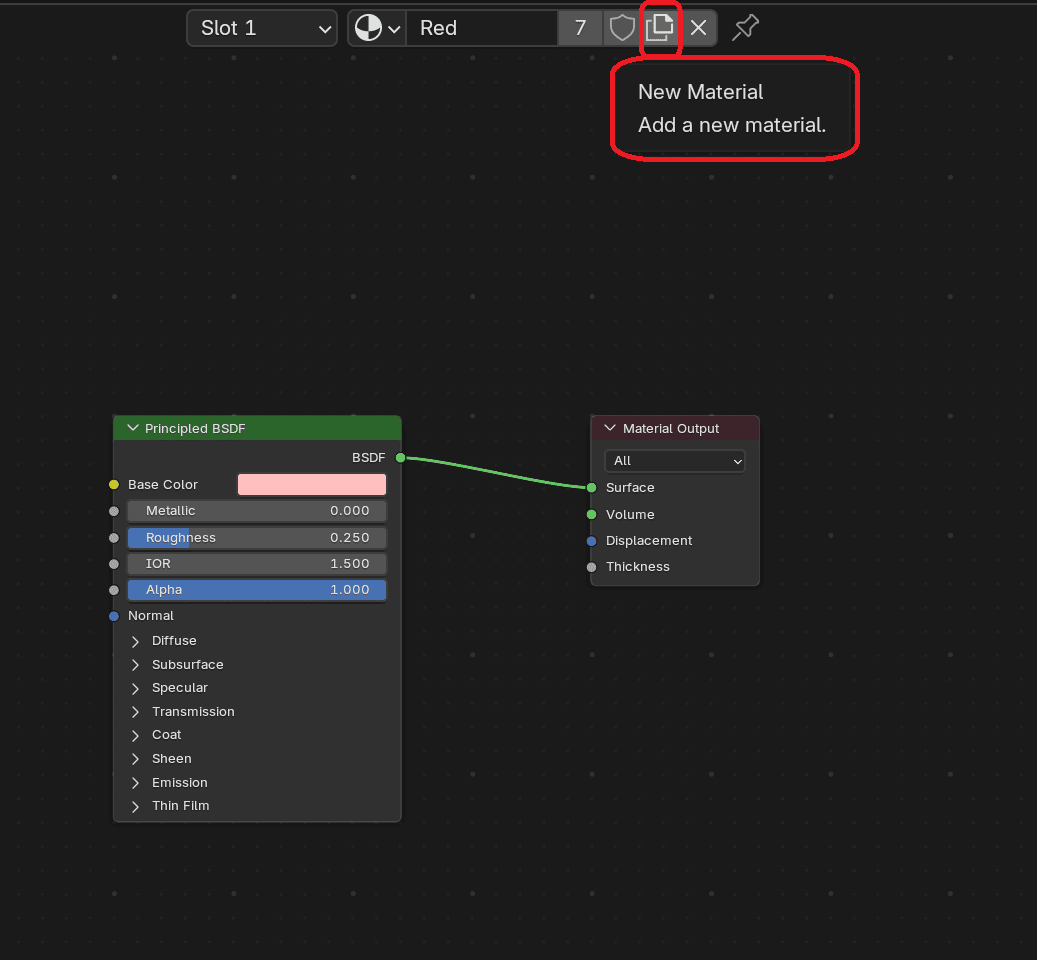Click the IOR value field
Screen dimensions: 1037x960
pos(257,563)
